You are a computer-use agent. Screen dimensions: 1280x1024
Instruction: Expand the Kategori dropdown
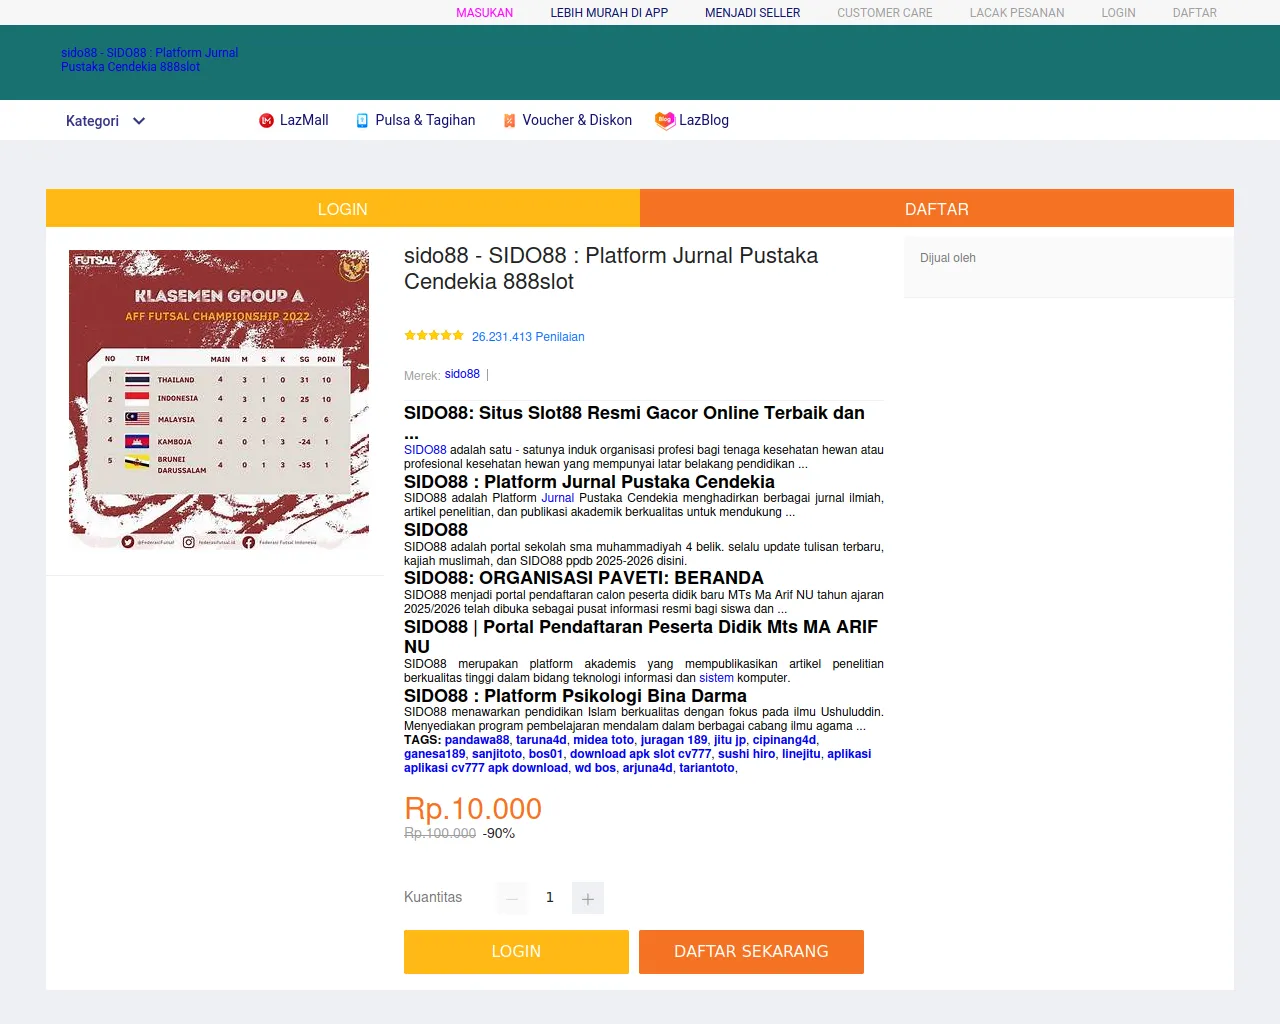click(x=106, y=121)
